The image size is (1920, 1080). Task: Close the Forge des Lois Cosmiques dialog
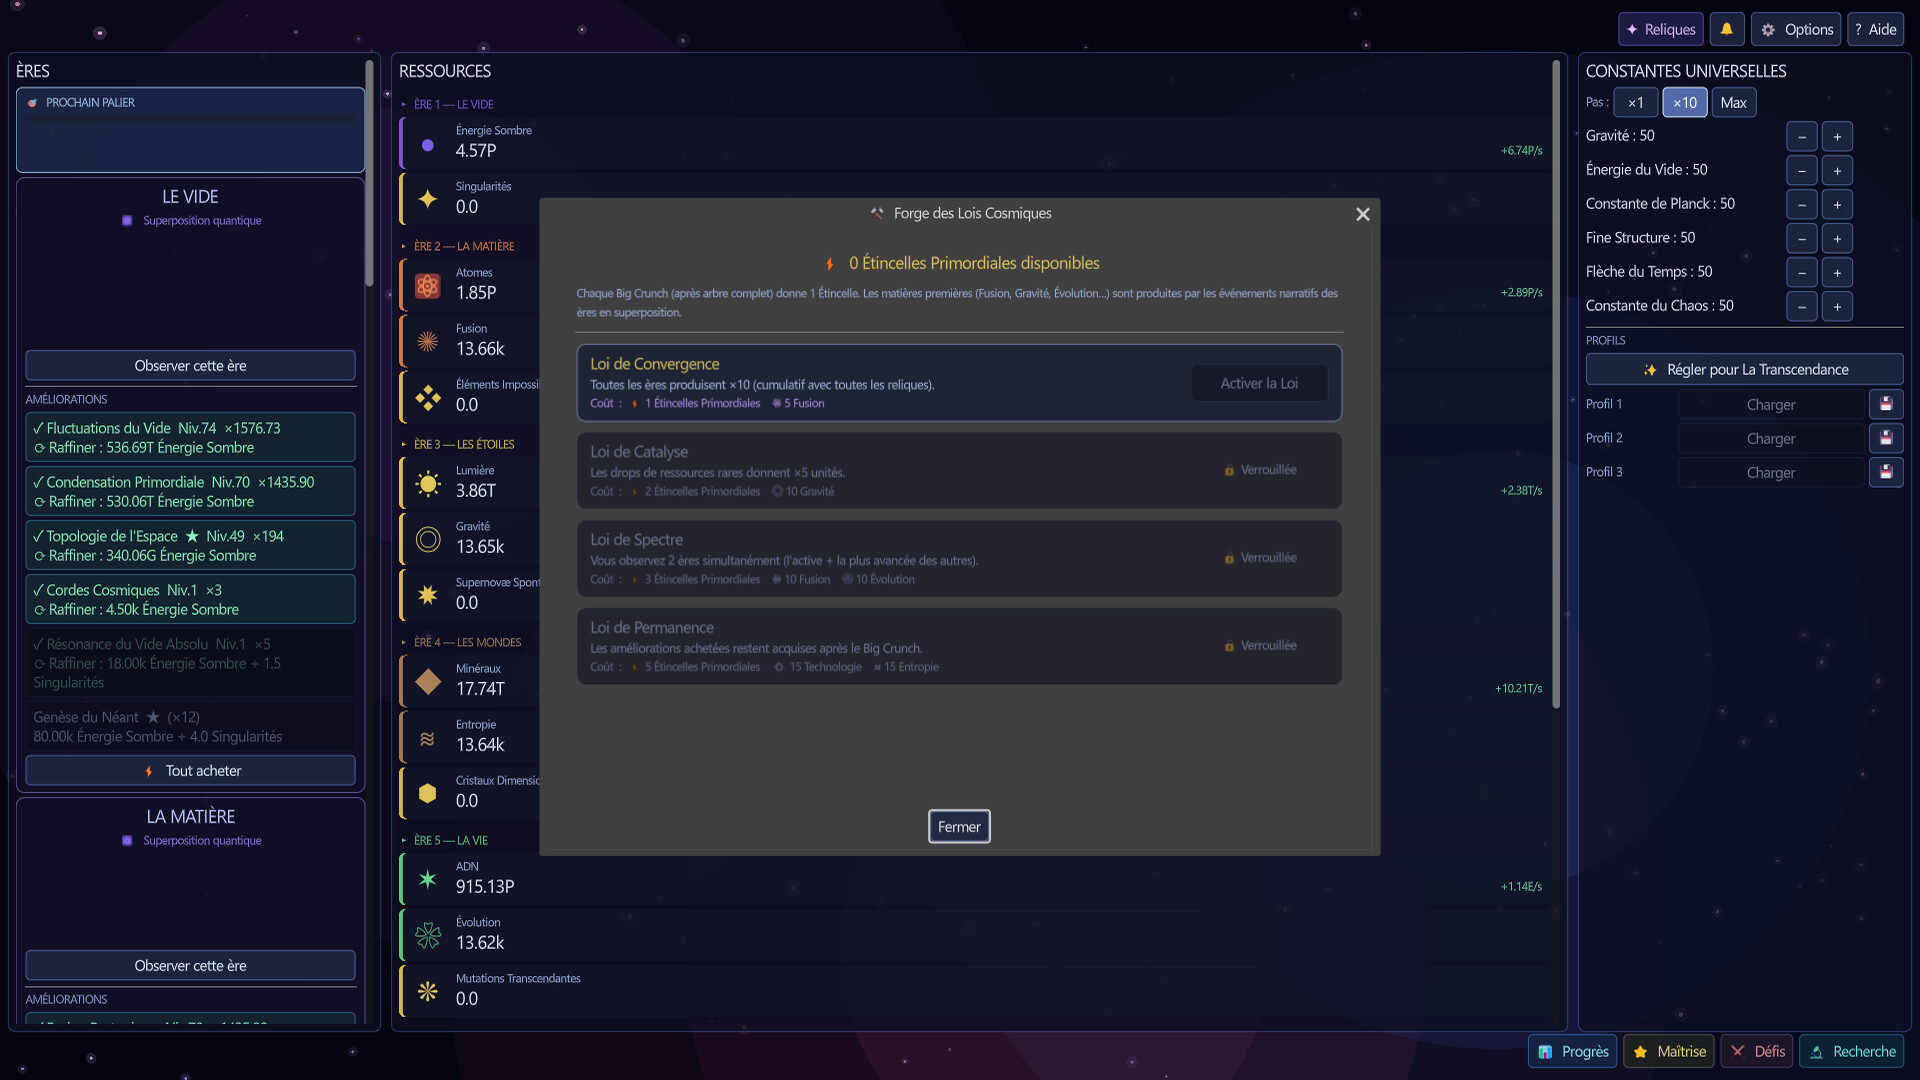coord(1362,214)
